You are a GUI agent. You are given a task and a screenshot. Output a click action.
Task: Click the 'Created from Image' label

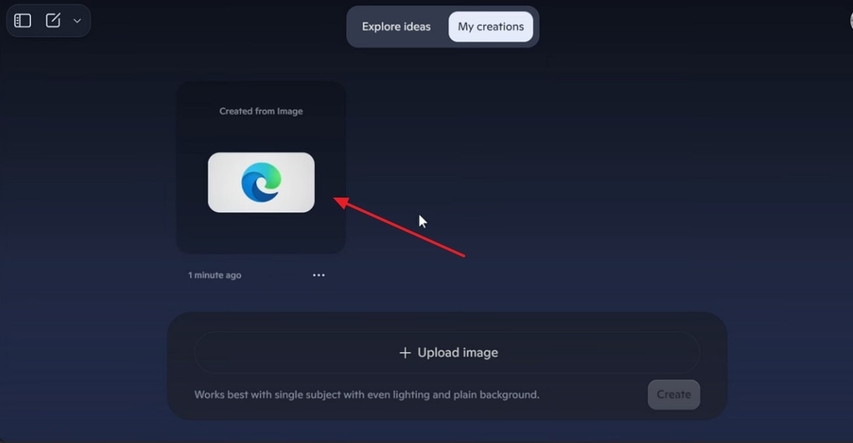(x=261, y=111)
